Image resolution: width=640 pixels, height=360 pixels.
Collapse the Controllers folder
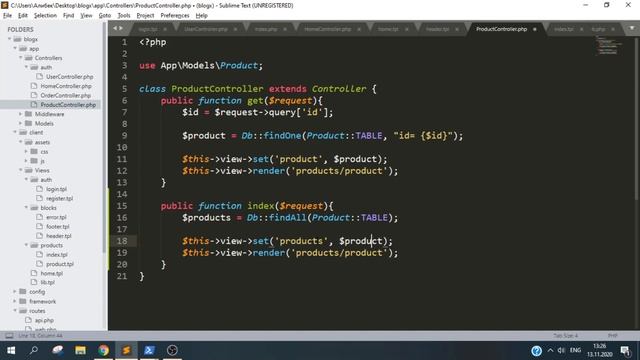tap(21, 58)
